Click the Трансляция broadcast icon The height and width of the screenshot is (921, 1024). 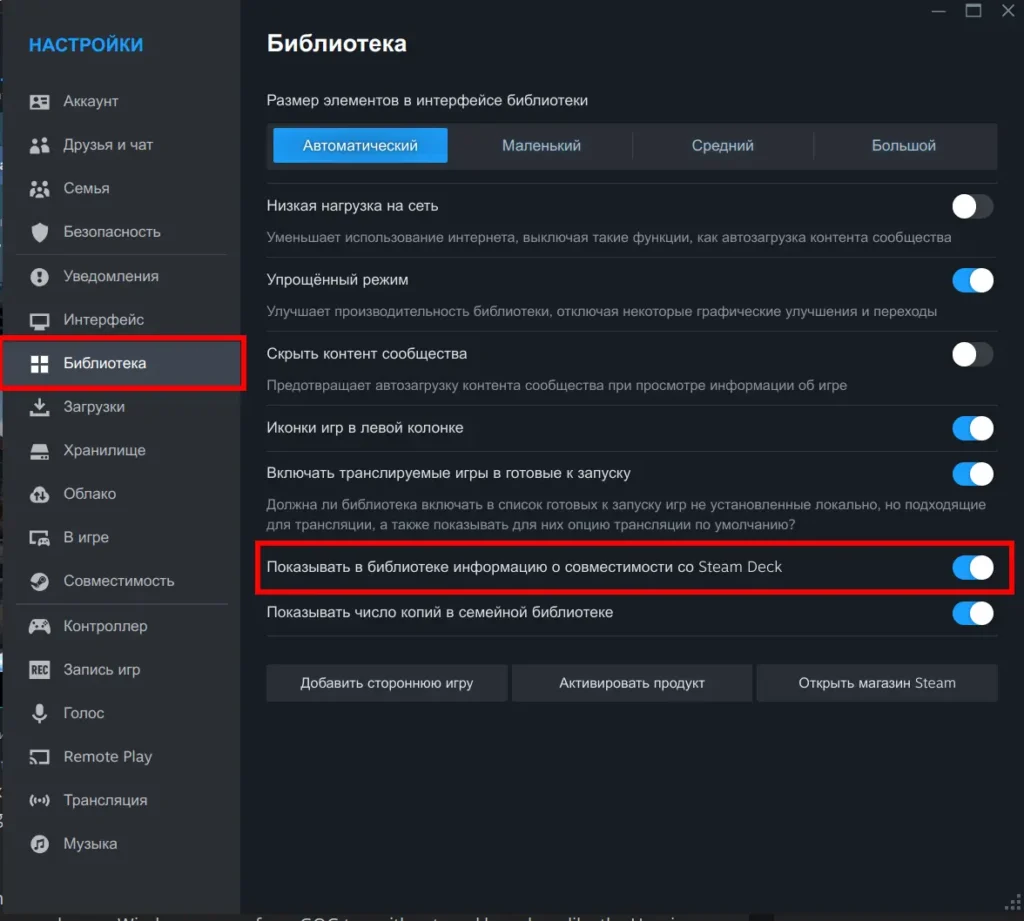click(x=39, y=800)
